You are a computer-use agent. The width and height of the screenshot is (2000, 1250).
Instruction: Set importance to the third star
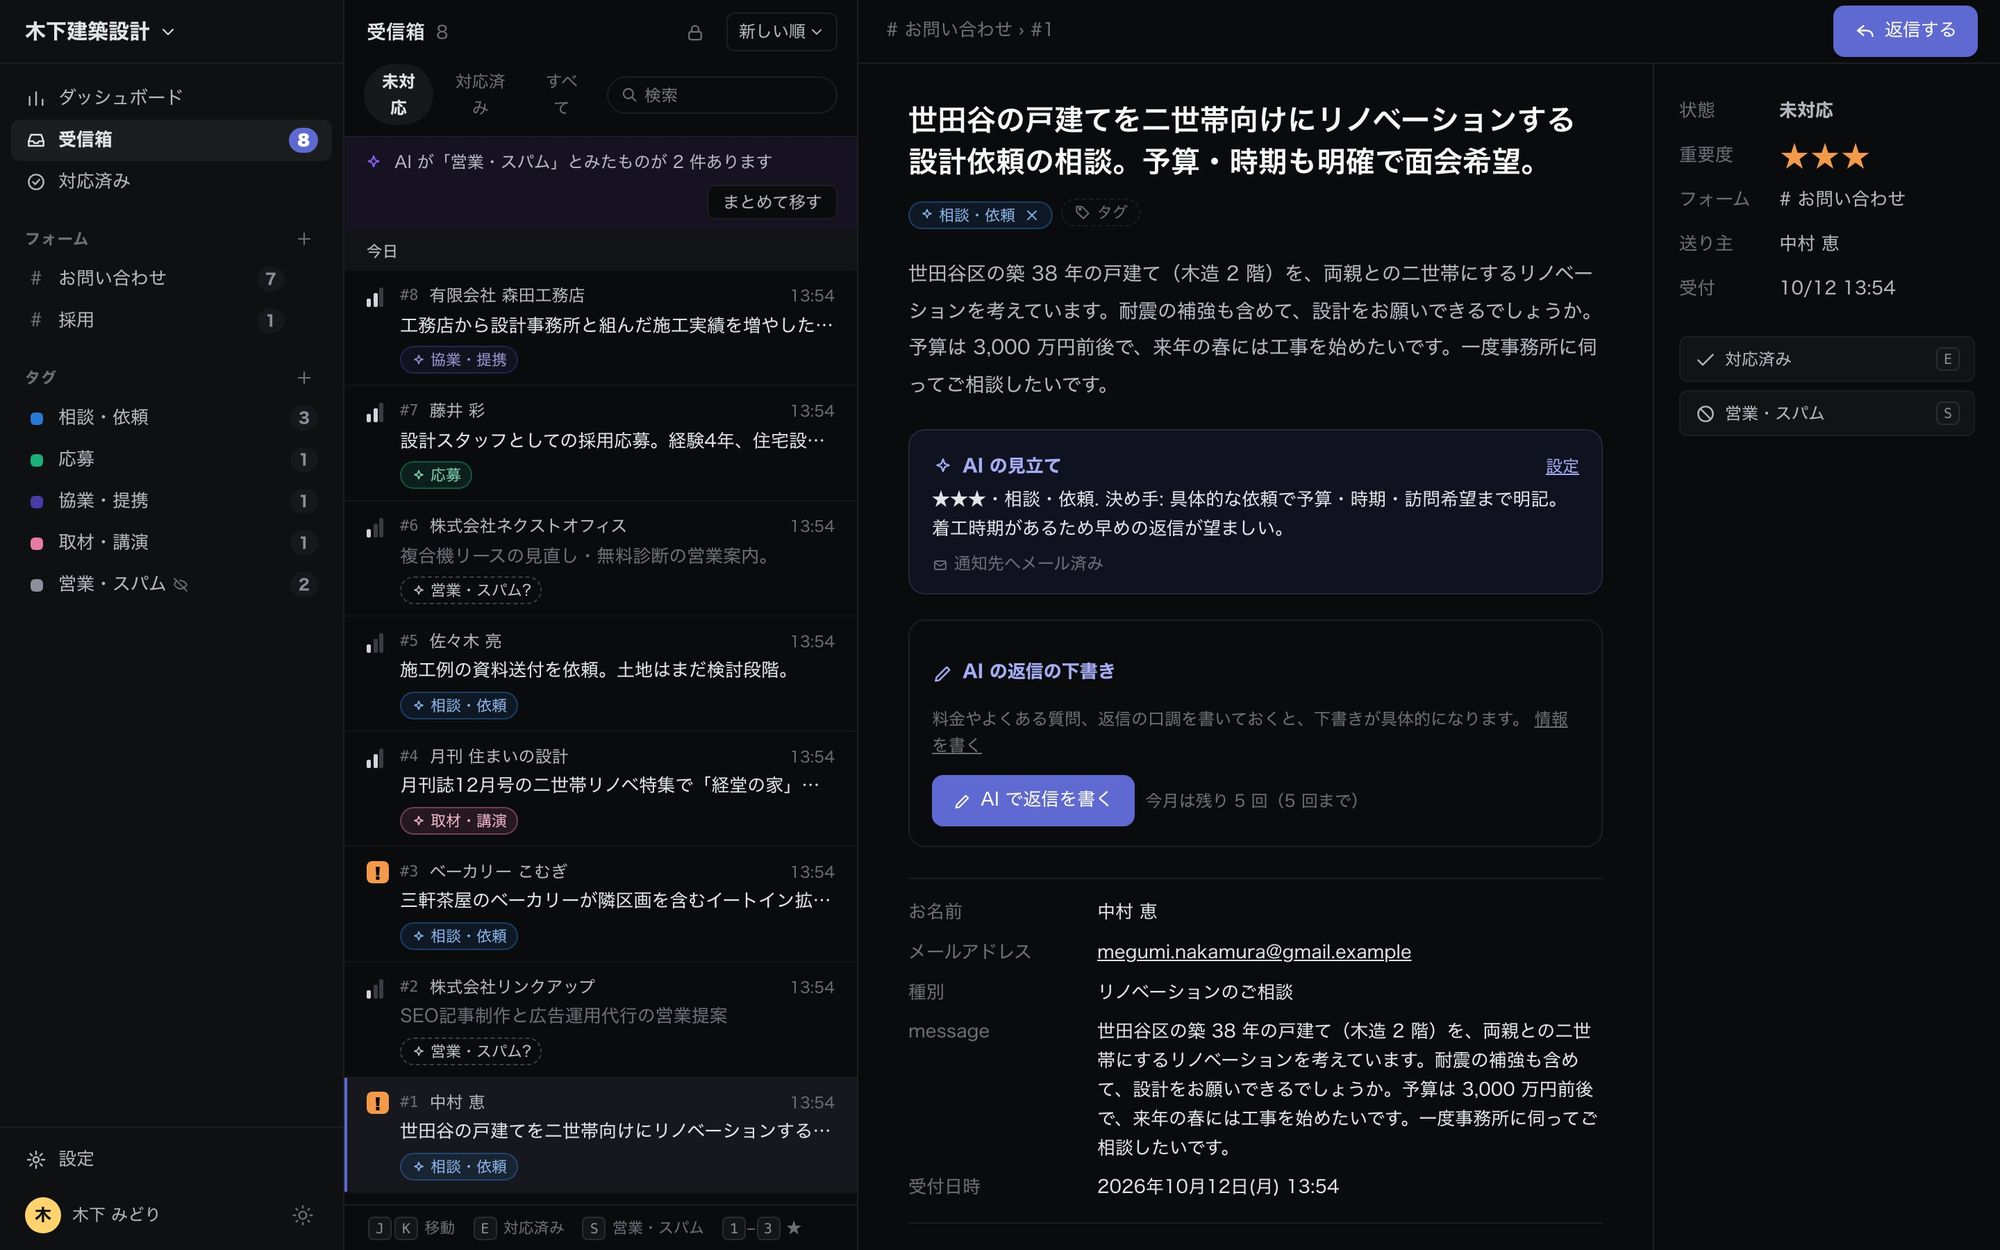tap(1856, 156)
